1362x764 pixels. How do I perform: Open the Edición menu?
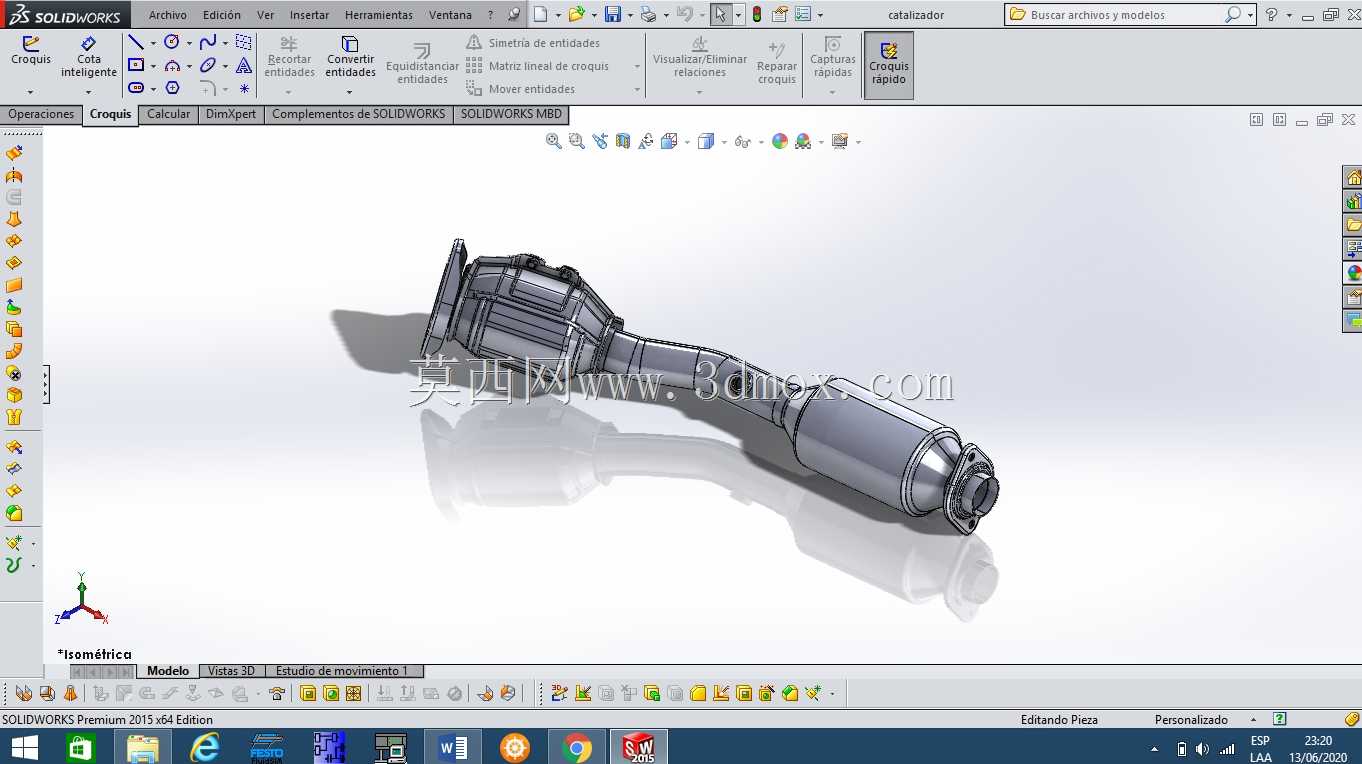pos(222,15)
